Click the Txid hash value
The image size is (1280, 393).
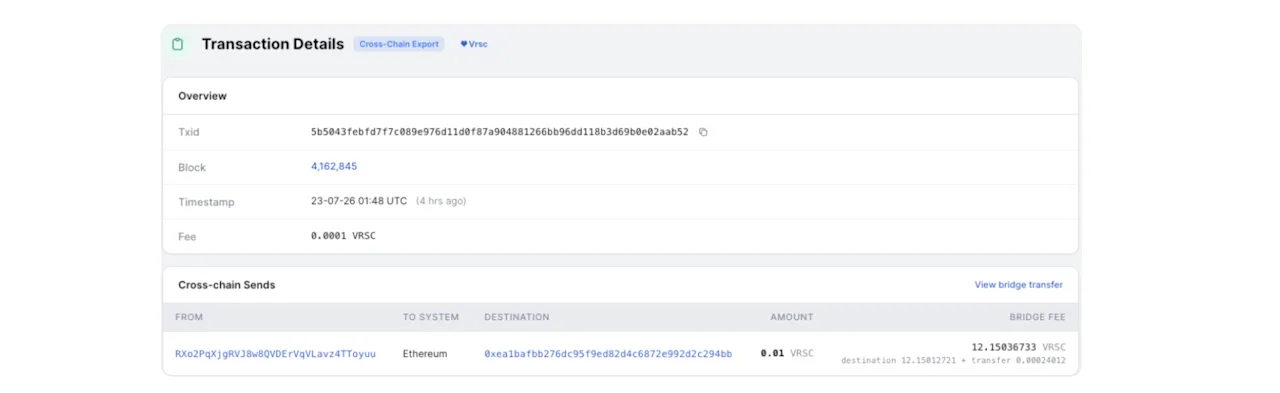tap(500, 132)
